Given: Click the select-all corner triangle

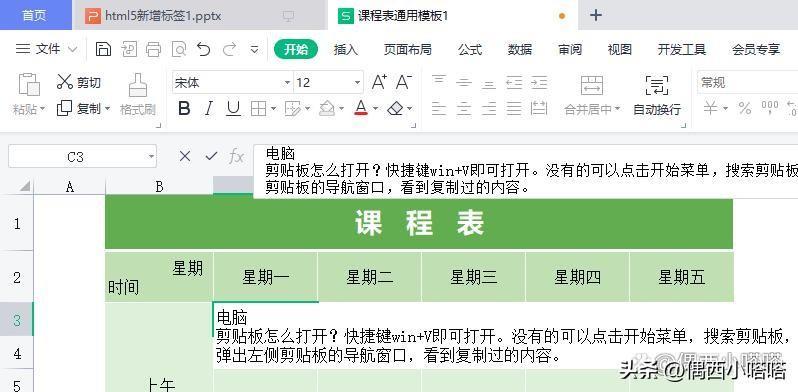Looking at the screenshot, I should [25, 187].
